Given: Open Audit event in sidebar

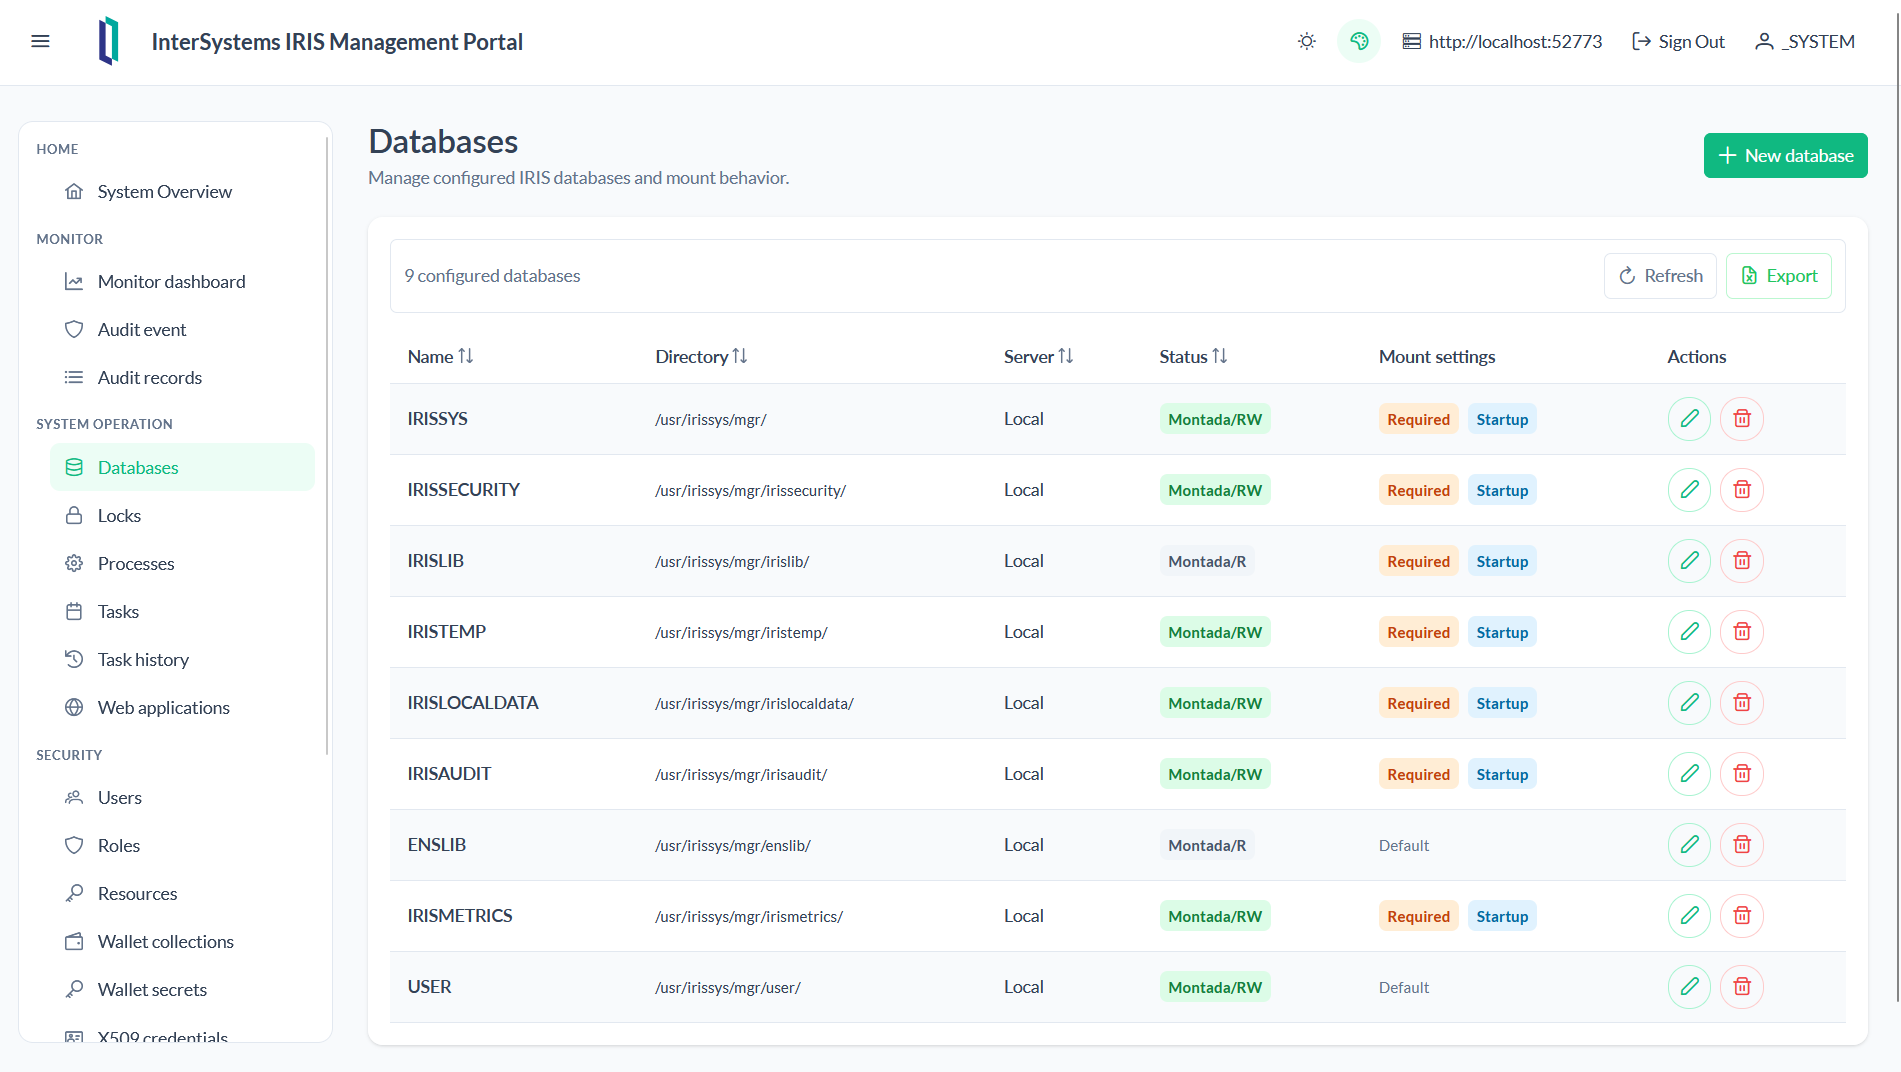Looking at the screenshot, I should (x=182, y=329).
